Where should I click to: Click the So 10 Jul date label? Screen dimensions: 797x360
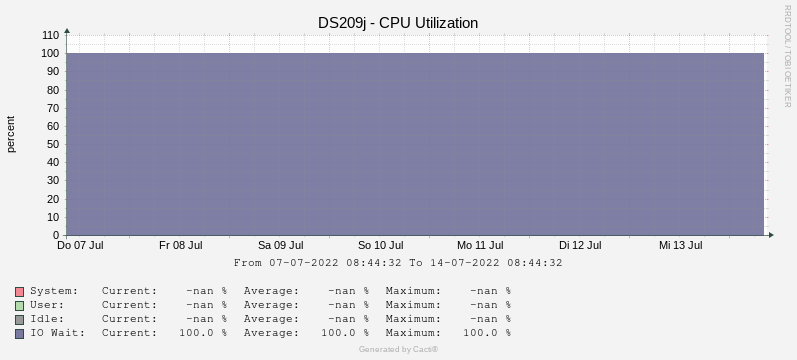(x=381, y=245)
